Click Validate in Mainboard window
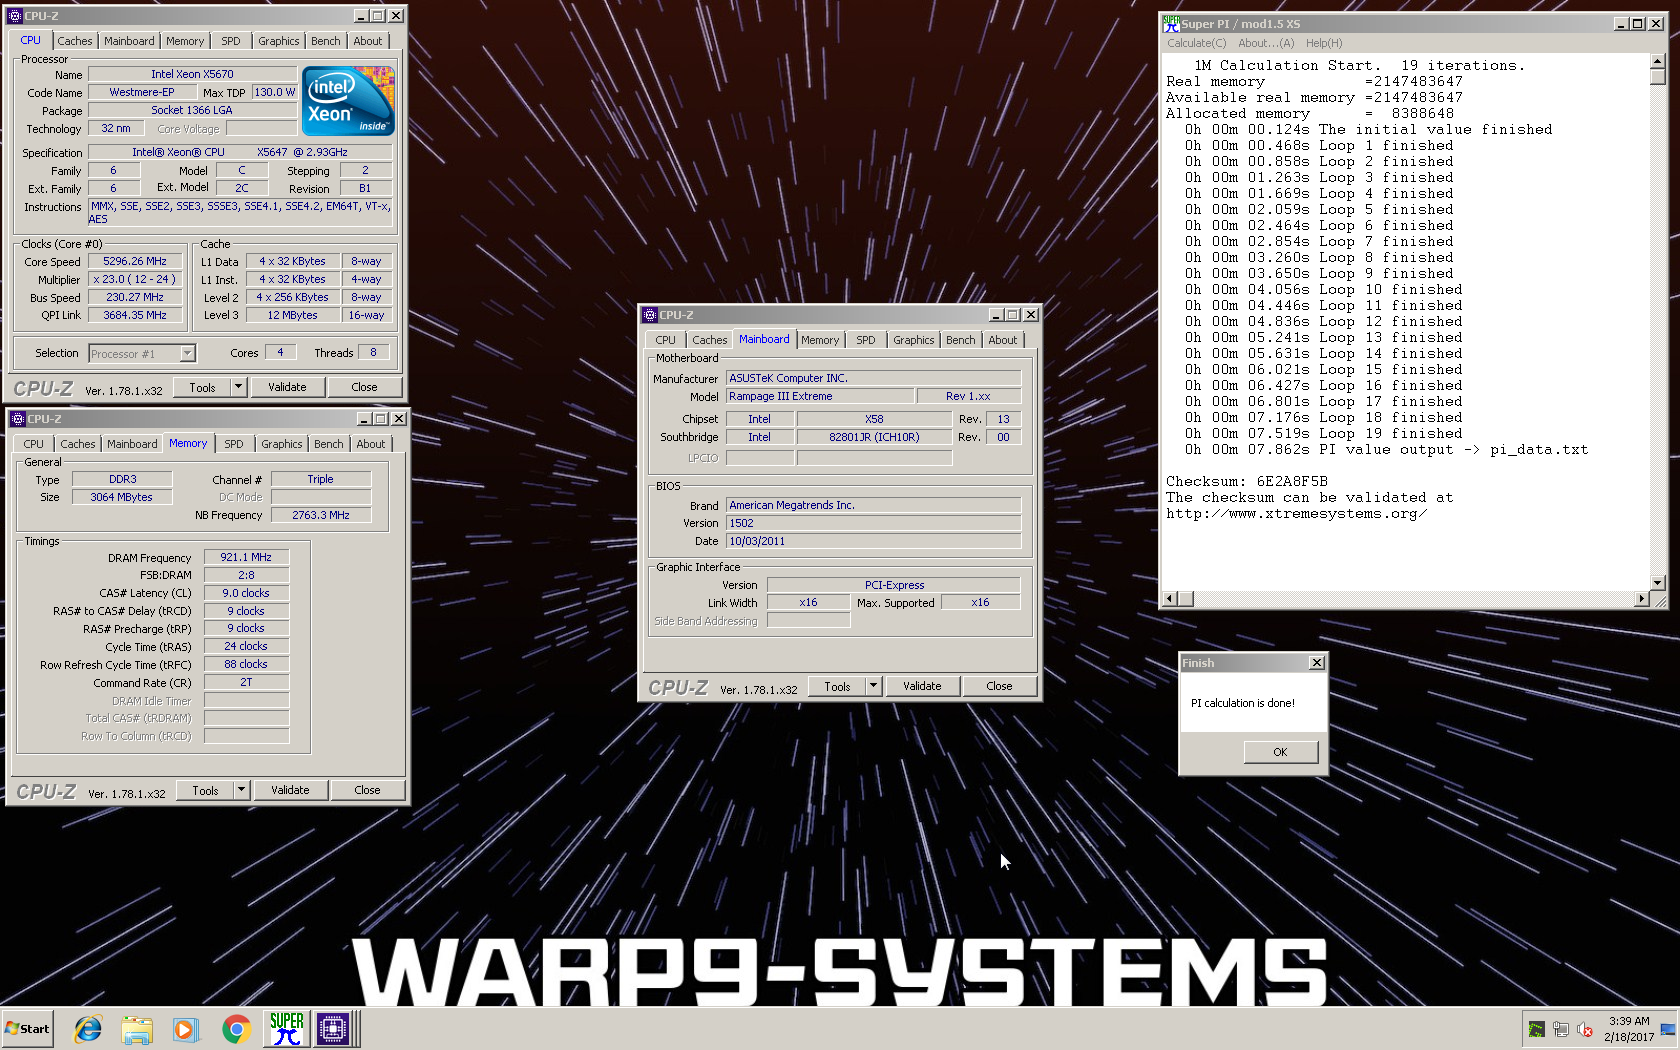Image resolution: width=1680 pixels, height=1050 pixels. (922, 686)
